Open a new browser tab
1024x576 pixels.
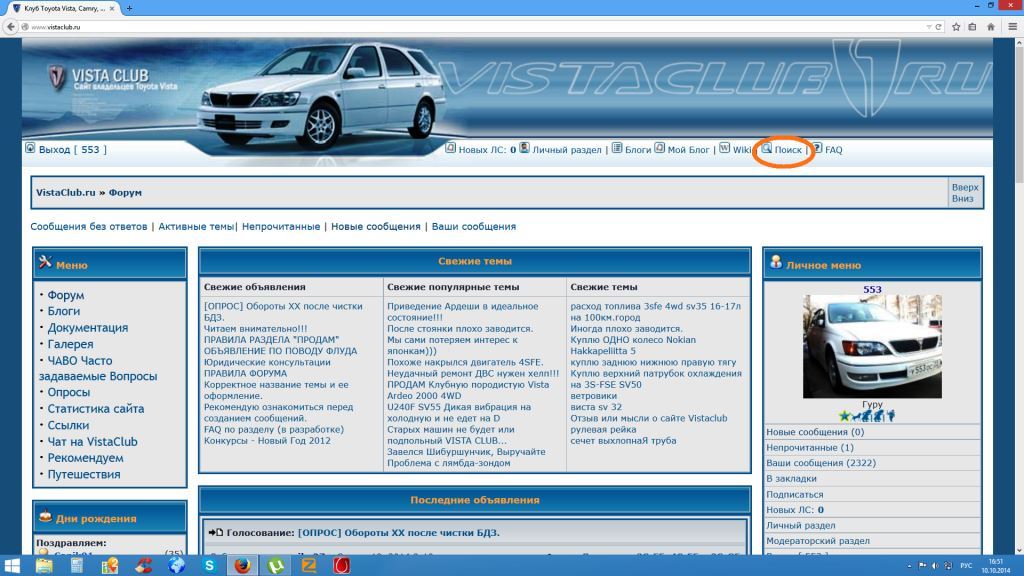(x=130, y=8)
